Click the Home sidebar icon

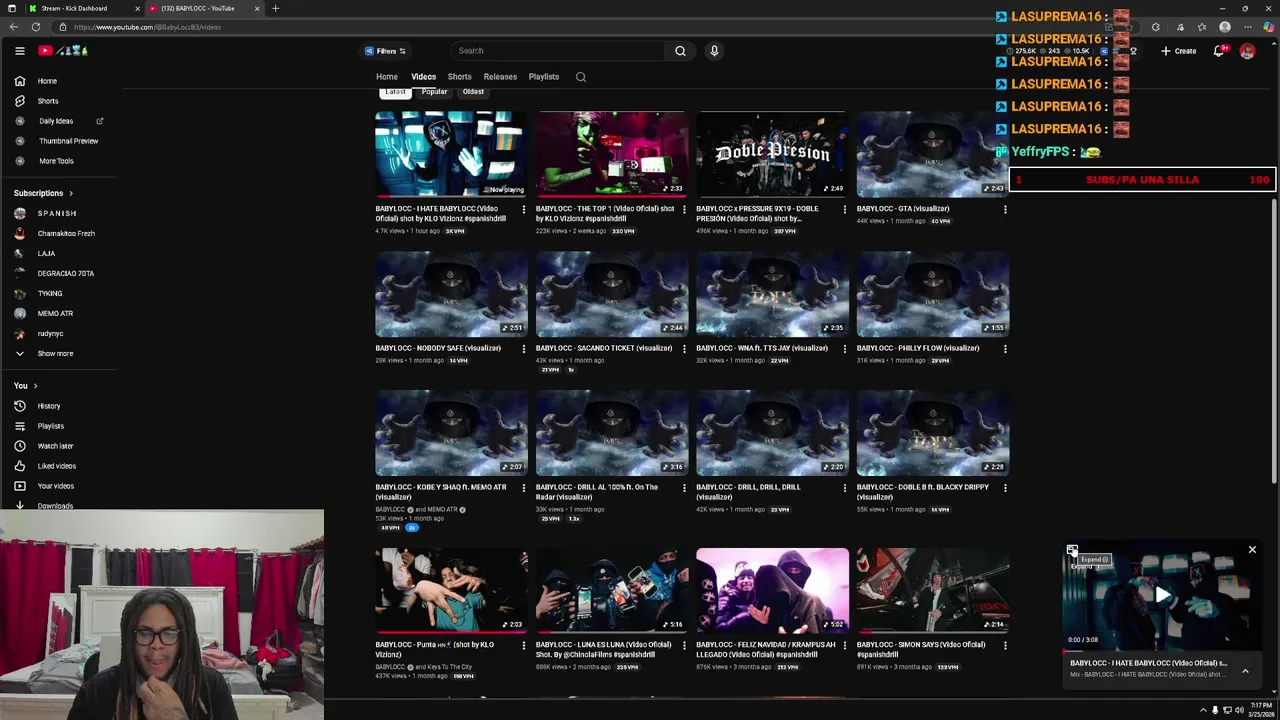pyautogui.click(x=19, y=81)
